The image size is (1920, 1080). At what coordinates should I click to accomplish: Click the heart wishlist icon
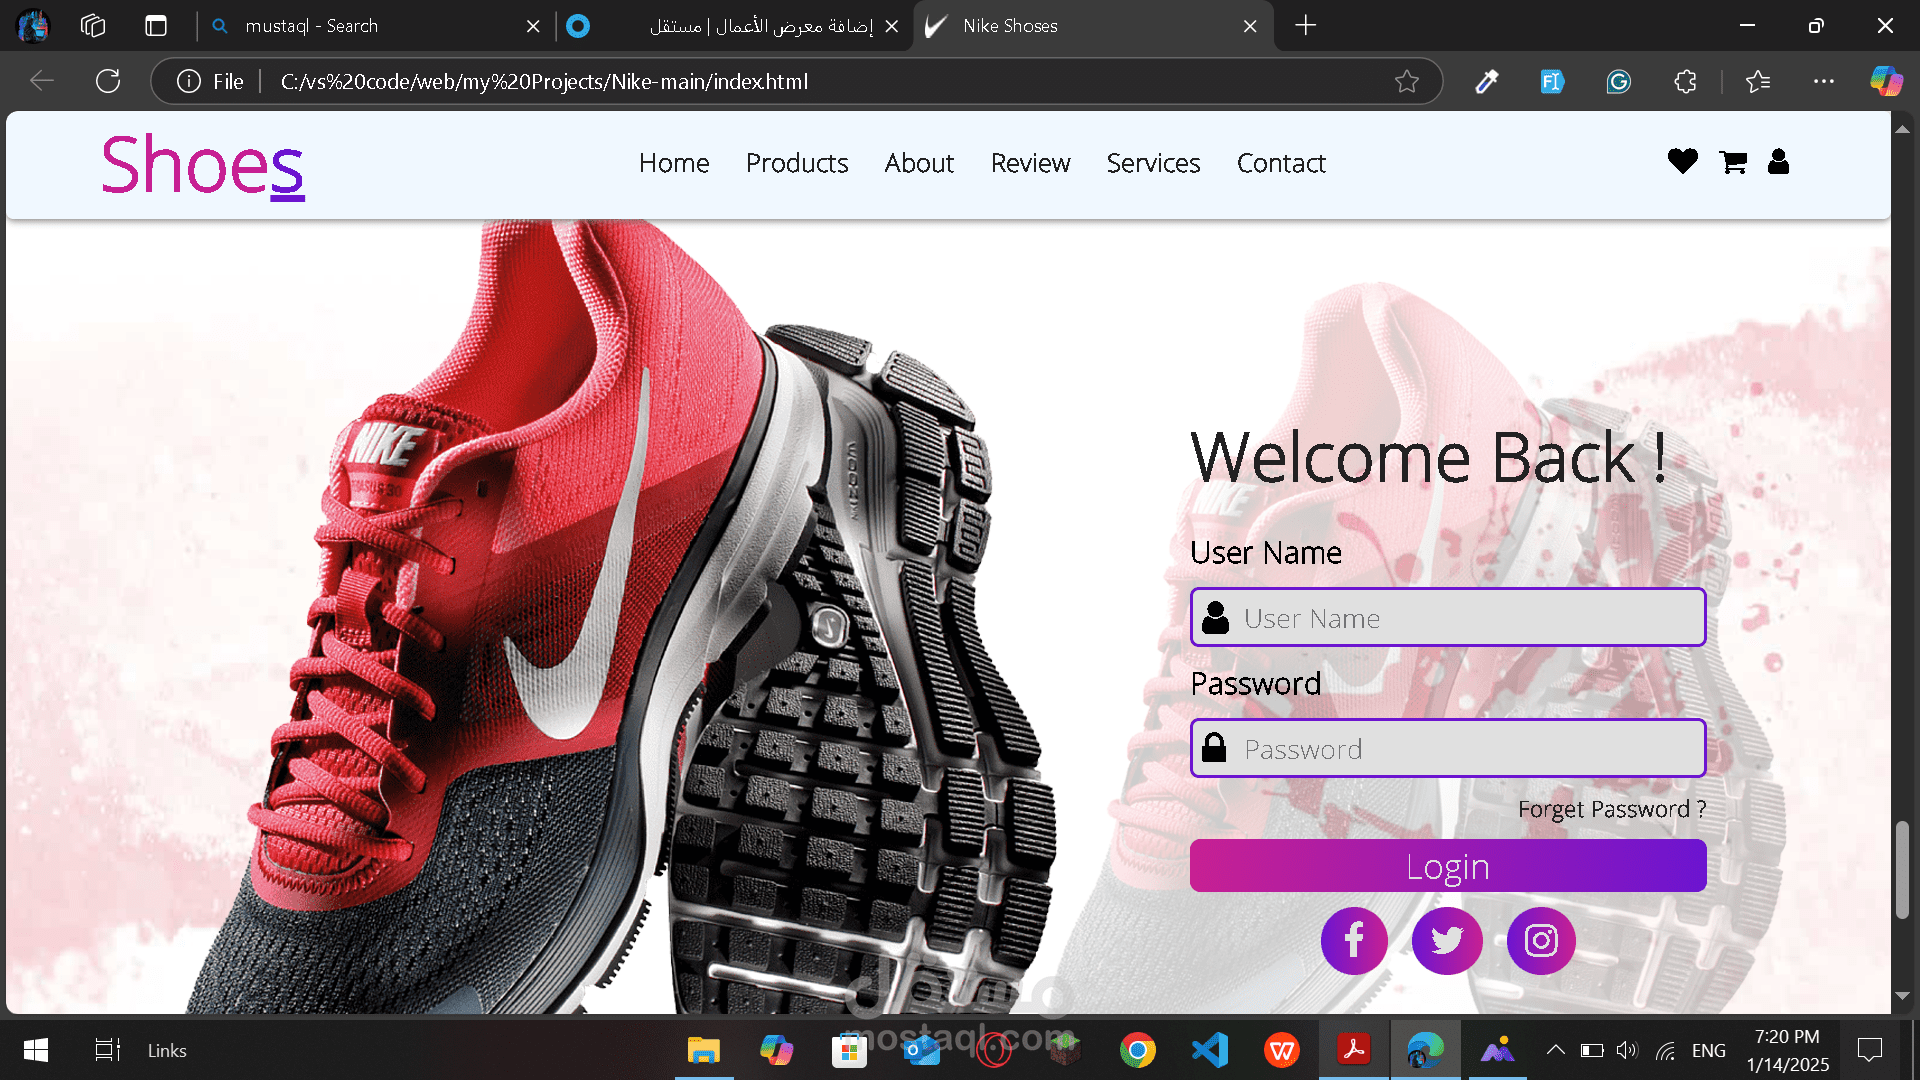tap(1682, 161)
